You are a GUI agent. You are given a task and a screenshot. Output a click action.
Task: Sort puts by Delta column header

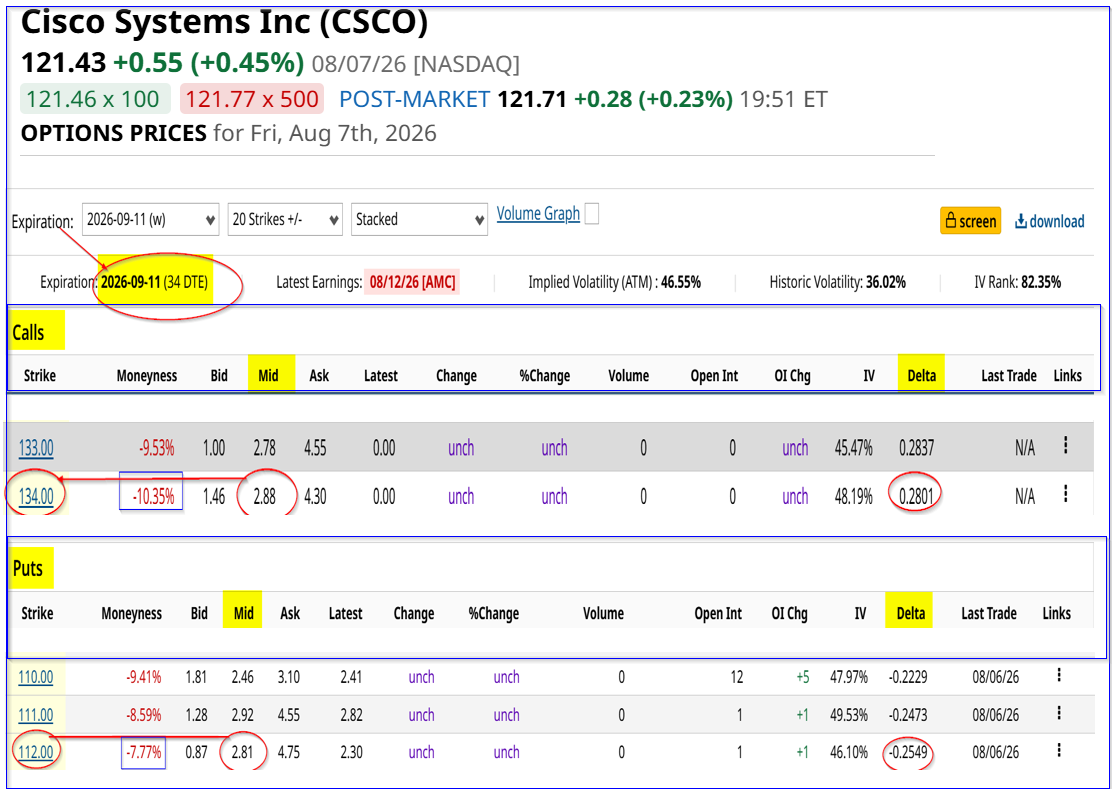(x=911, y=613)
